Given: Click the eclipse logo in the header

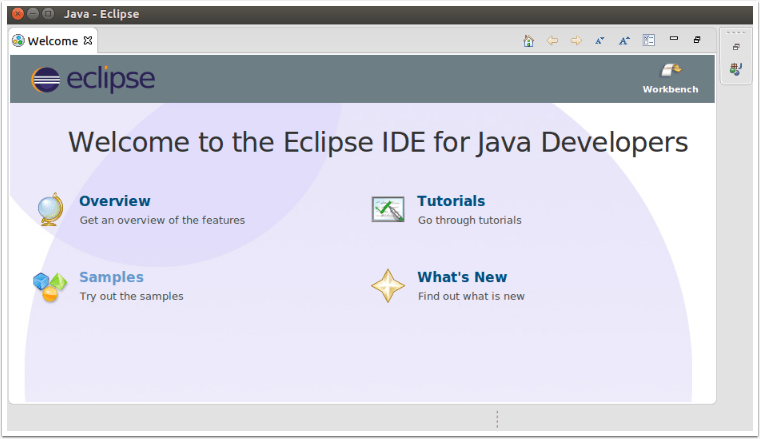Looking at the screenshot, I should (x=93, y=79).
